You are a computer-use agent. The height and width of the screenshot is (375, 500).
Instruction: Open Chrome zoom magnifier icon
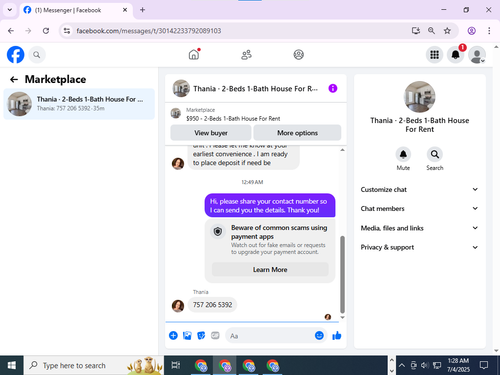point(431,31)
